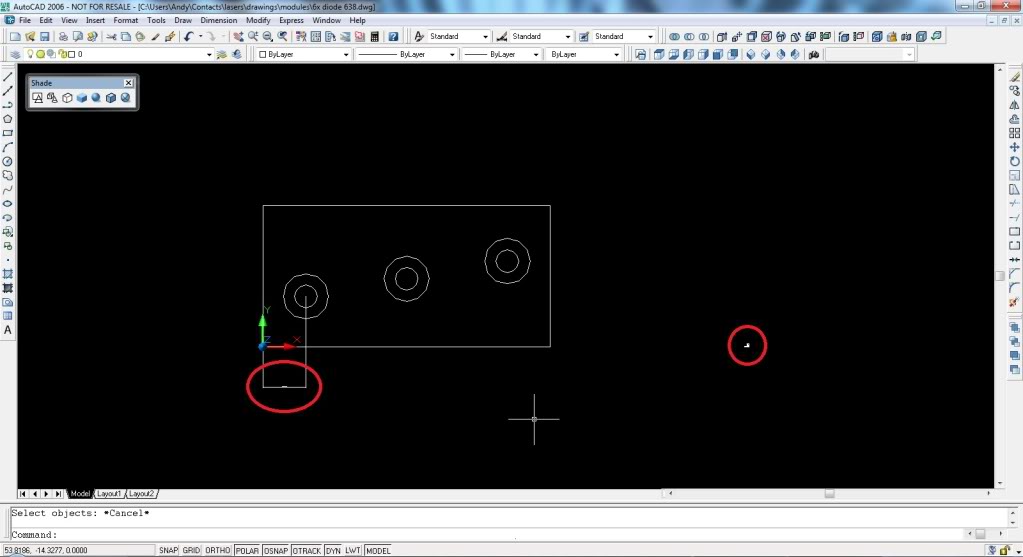This screenshot has height=557, width=1023.
Task: Click the Gouraud Shaded sphere icon
Action: [96, 98]
